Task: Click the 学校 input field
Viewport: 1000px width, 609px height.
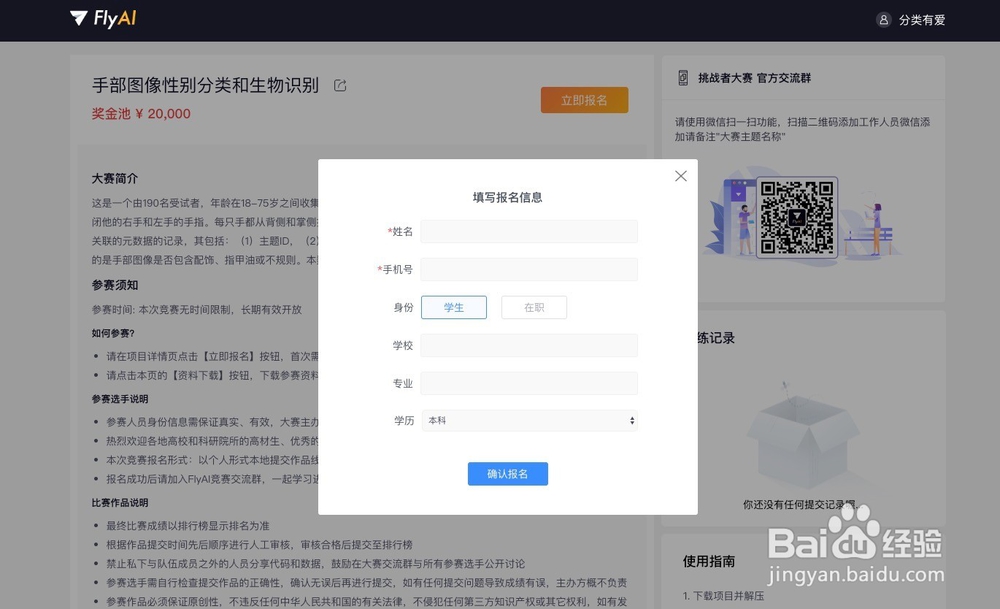Action: 529,345
